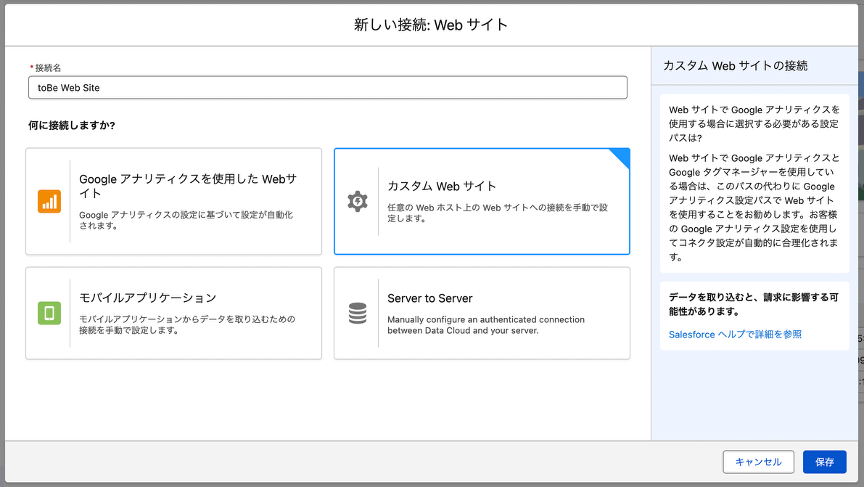Click the カスタム Web サイトの接続 panel heading
Screen dimensions: 864x488
click(735, 65)
